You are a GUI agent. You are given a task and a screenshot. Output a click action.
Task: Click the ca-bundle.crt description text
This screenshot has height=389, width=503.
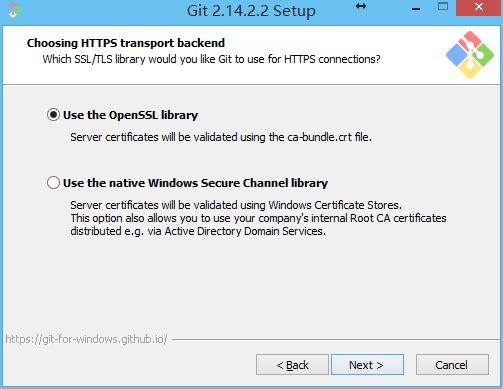pyautogui.click(x=221, y=137)
